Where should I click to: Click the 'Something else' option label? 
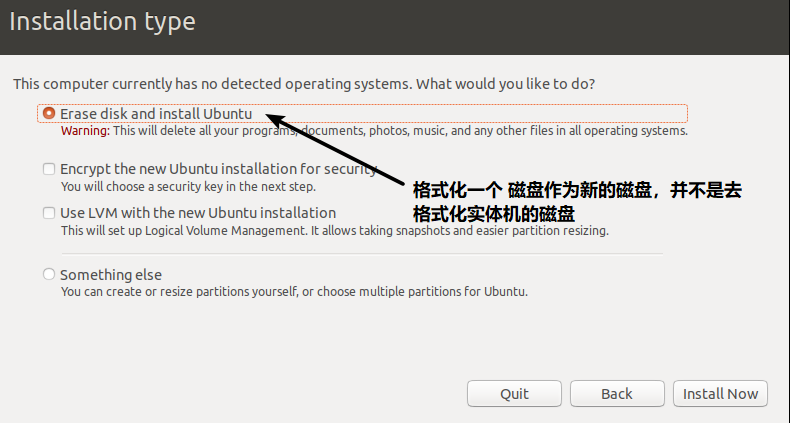click(111, 275)
